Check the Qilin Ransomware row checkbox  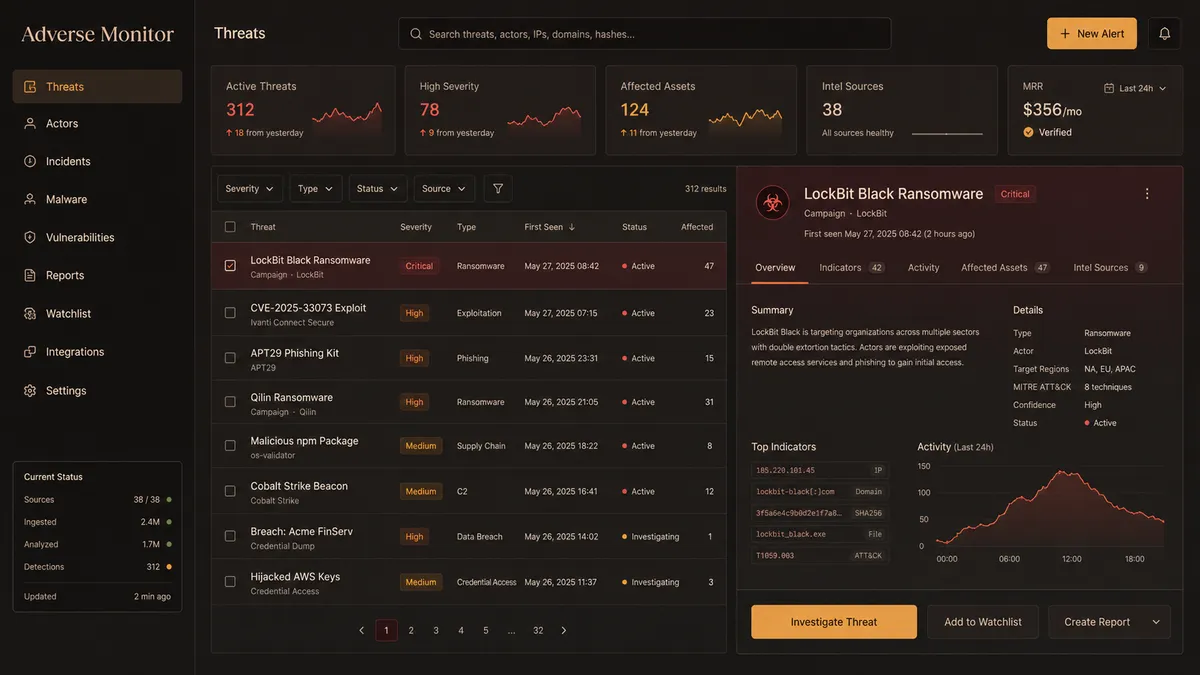tap(230, 402)
